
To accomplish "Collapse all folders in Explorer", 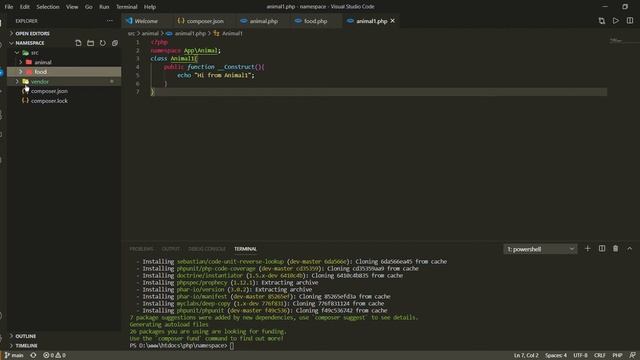I will click(x=115, y=43).
